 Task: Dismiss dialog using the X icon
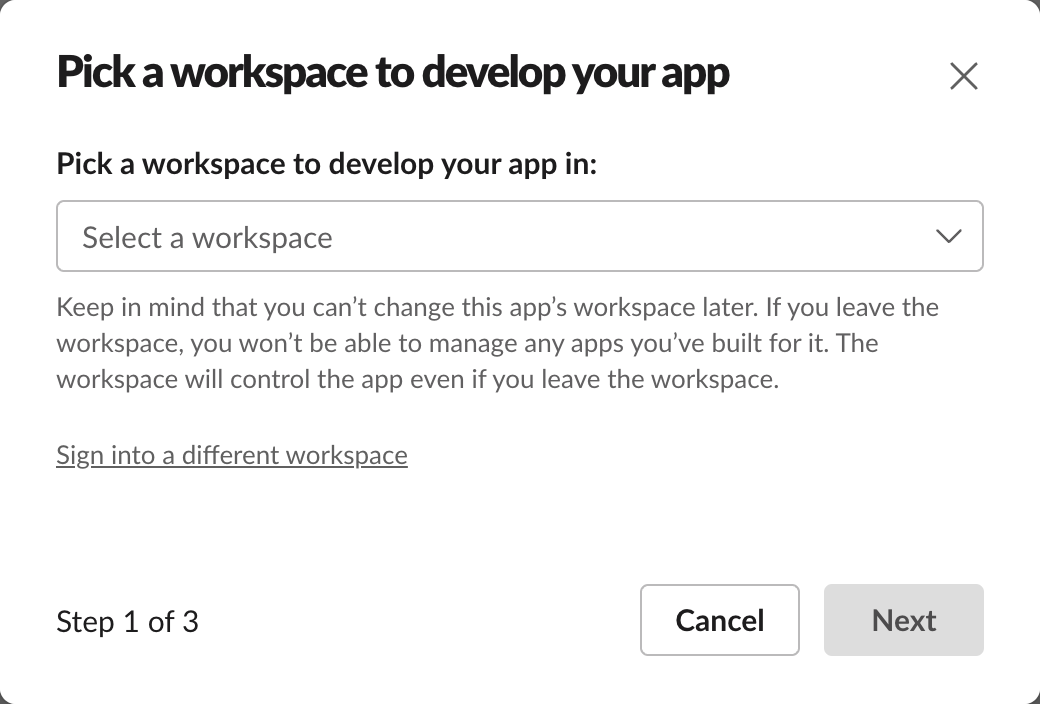coord(963,76)
